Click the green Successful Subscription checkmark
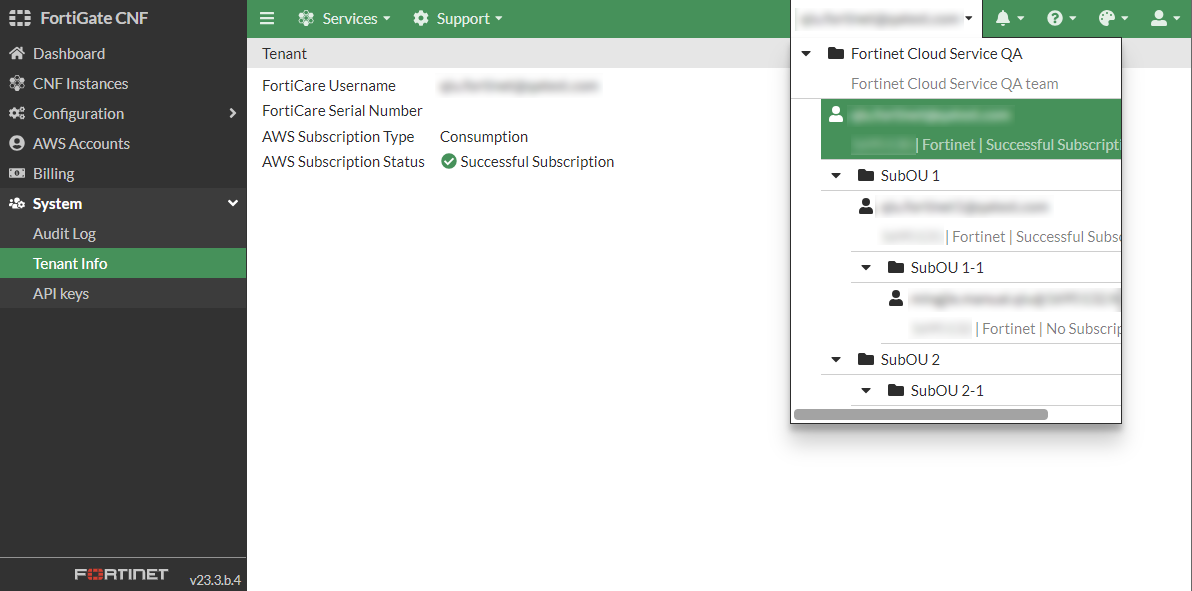 click(x=448, y=161)
